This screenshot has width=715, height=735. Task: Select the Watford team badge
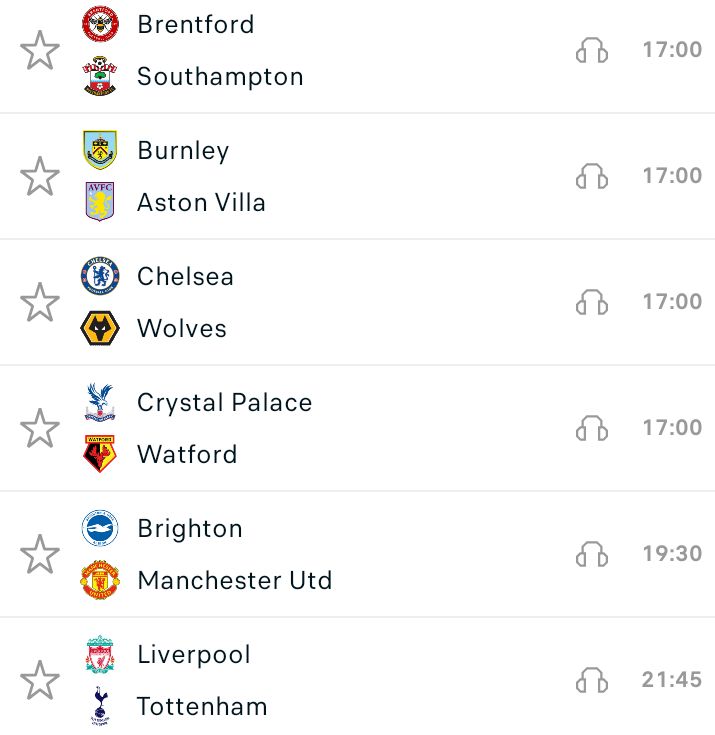click(x=99, y=454)
